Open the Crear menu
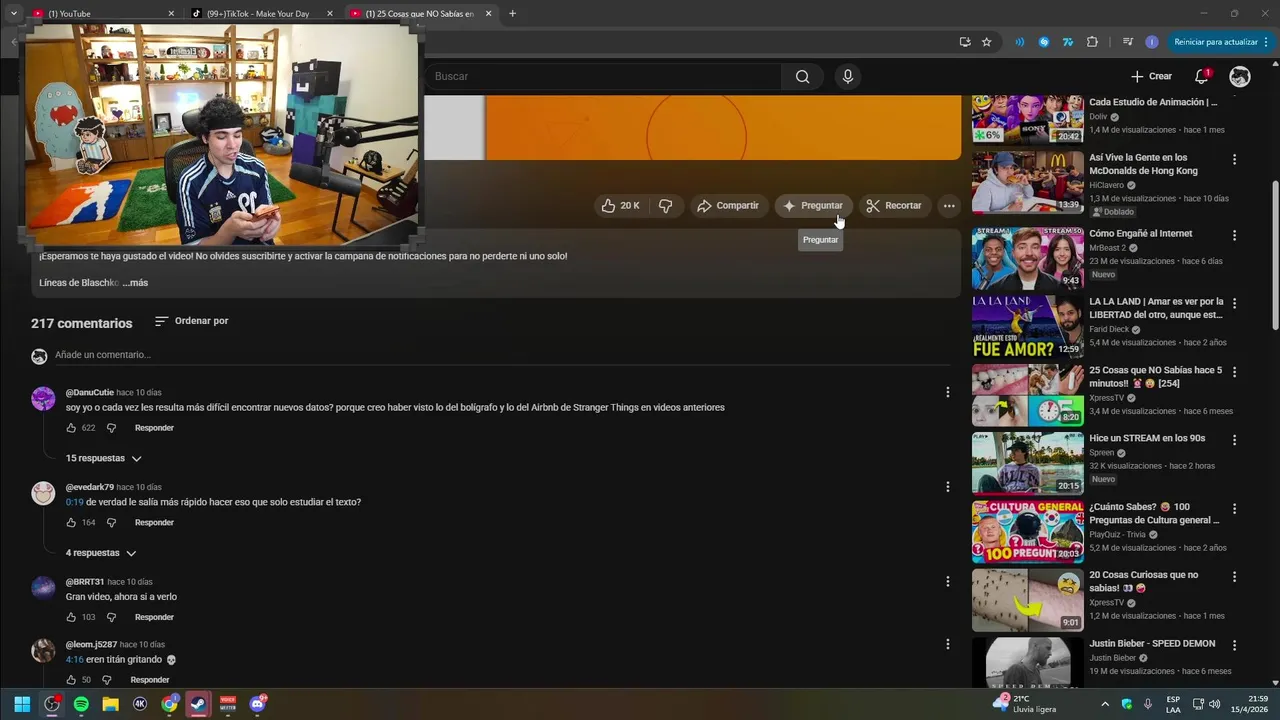This screenshot has height=720, width=1280. (x=1151, y=77)
